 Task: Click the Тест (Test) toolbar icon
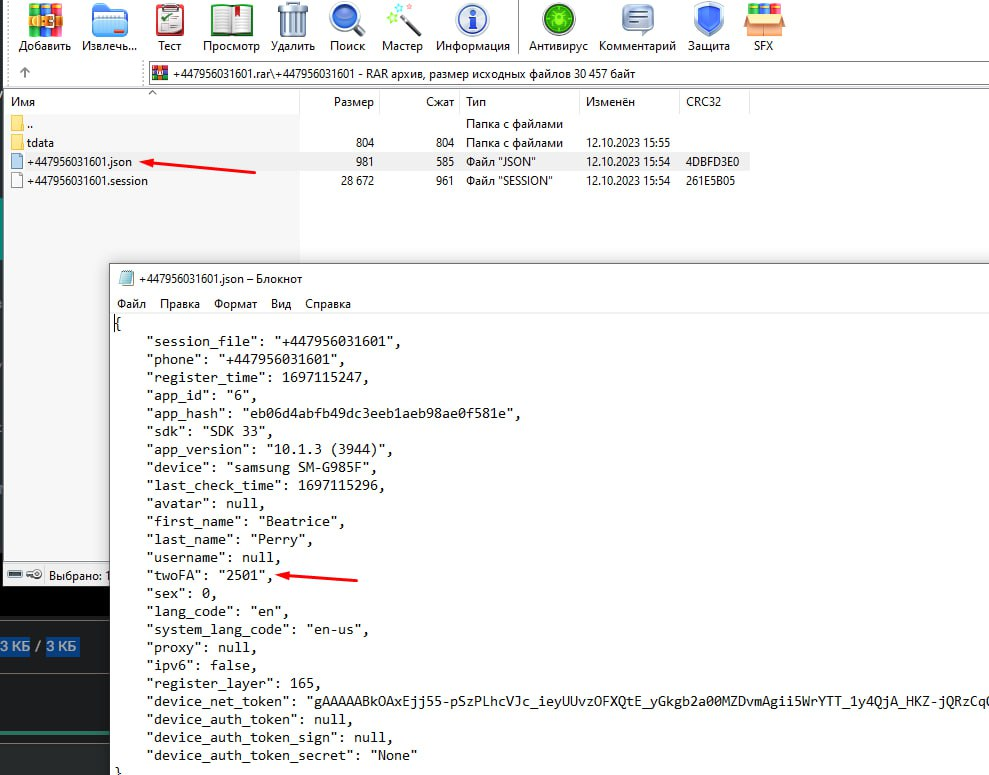click(170, 20)
